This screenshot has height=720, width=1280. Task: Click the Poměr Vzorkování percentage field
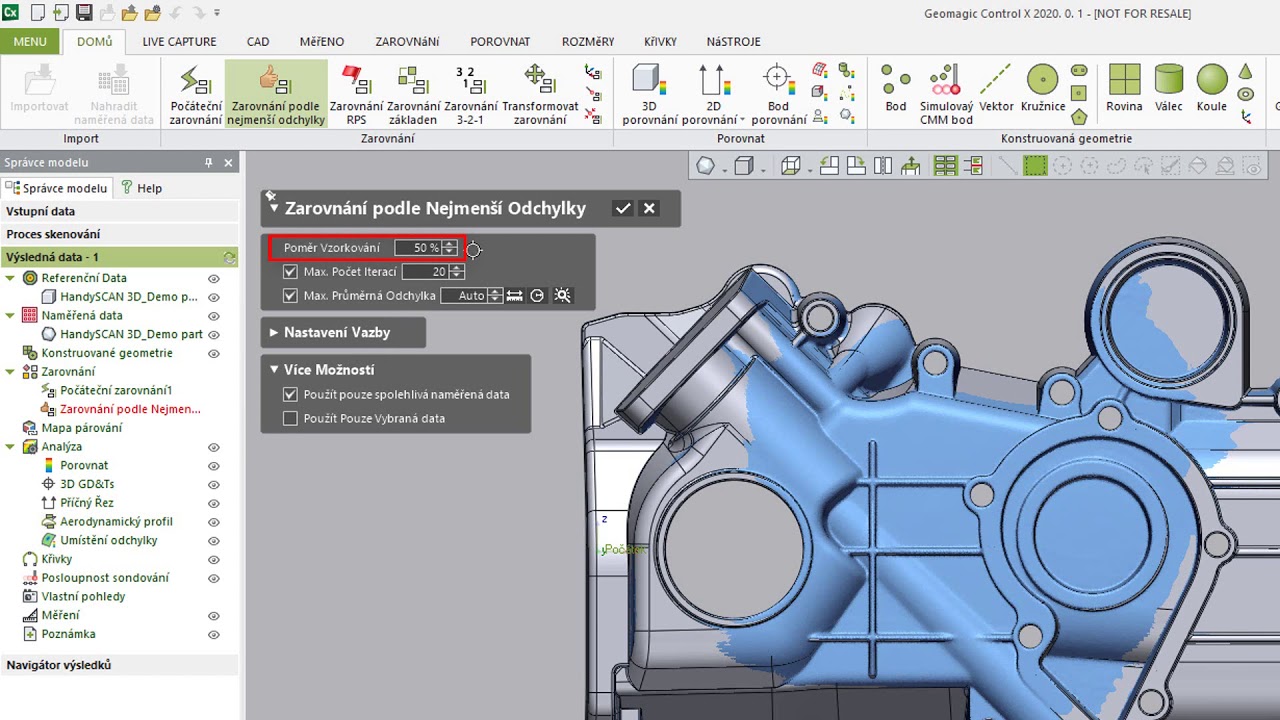(x=418, y=248)
